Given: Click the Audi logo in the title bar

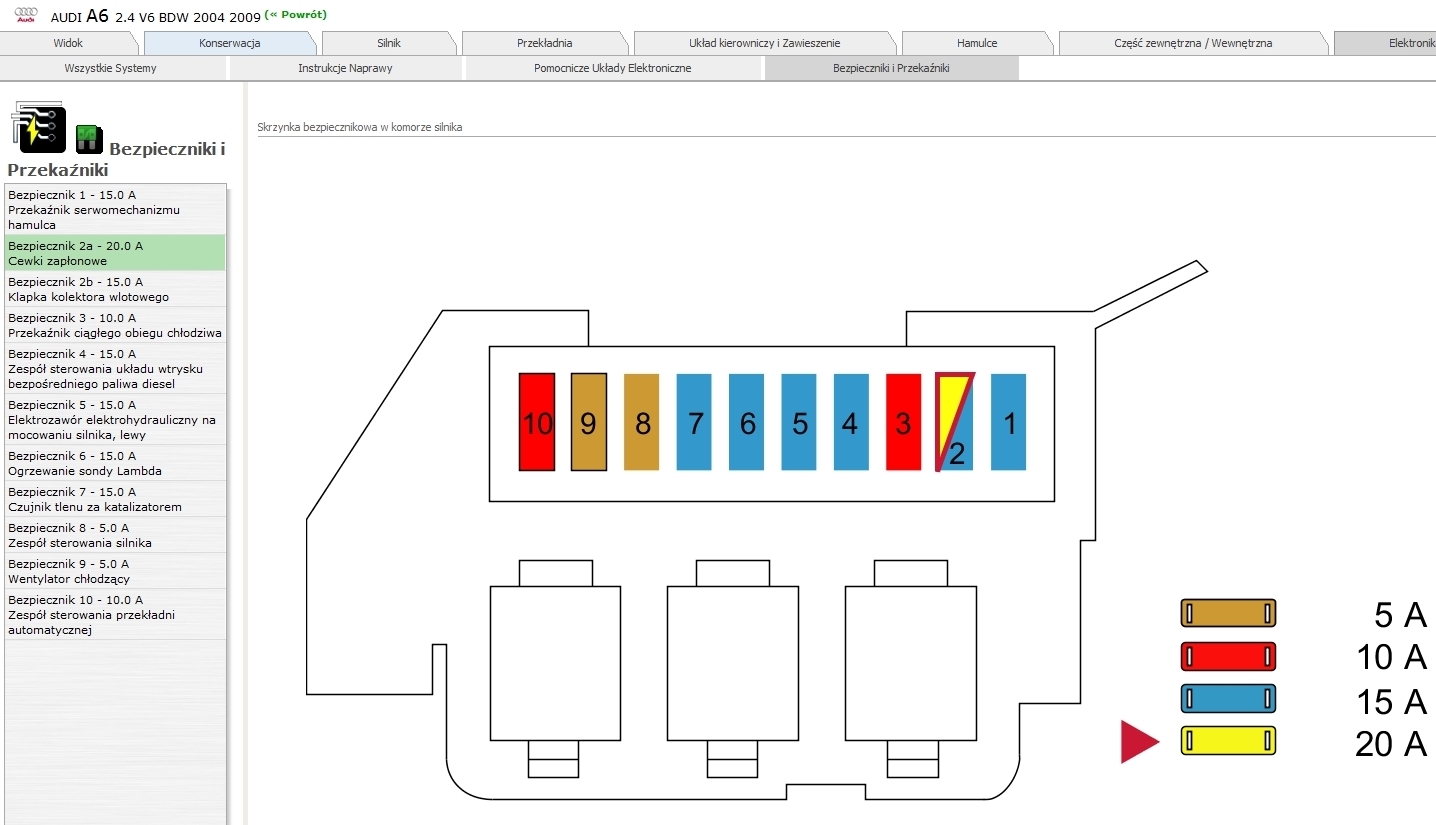Looking at the screenshot, I should click(x=24, y=14).
